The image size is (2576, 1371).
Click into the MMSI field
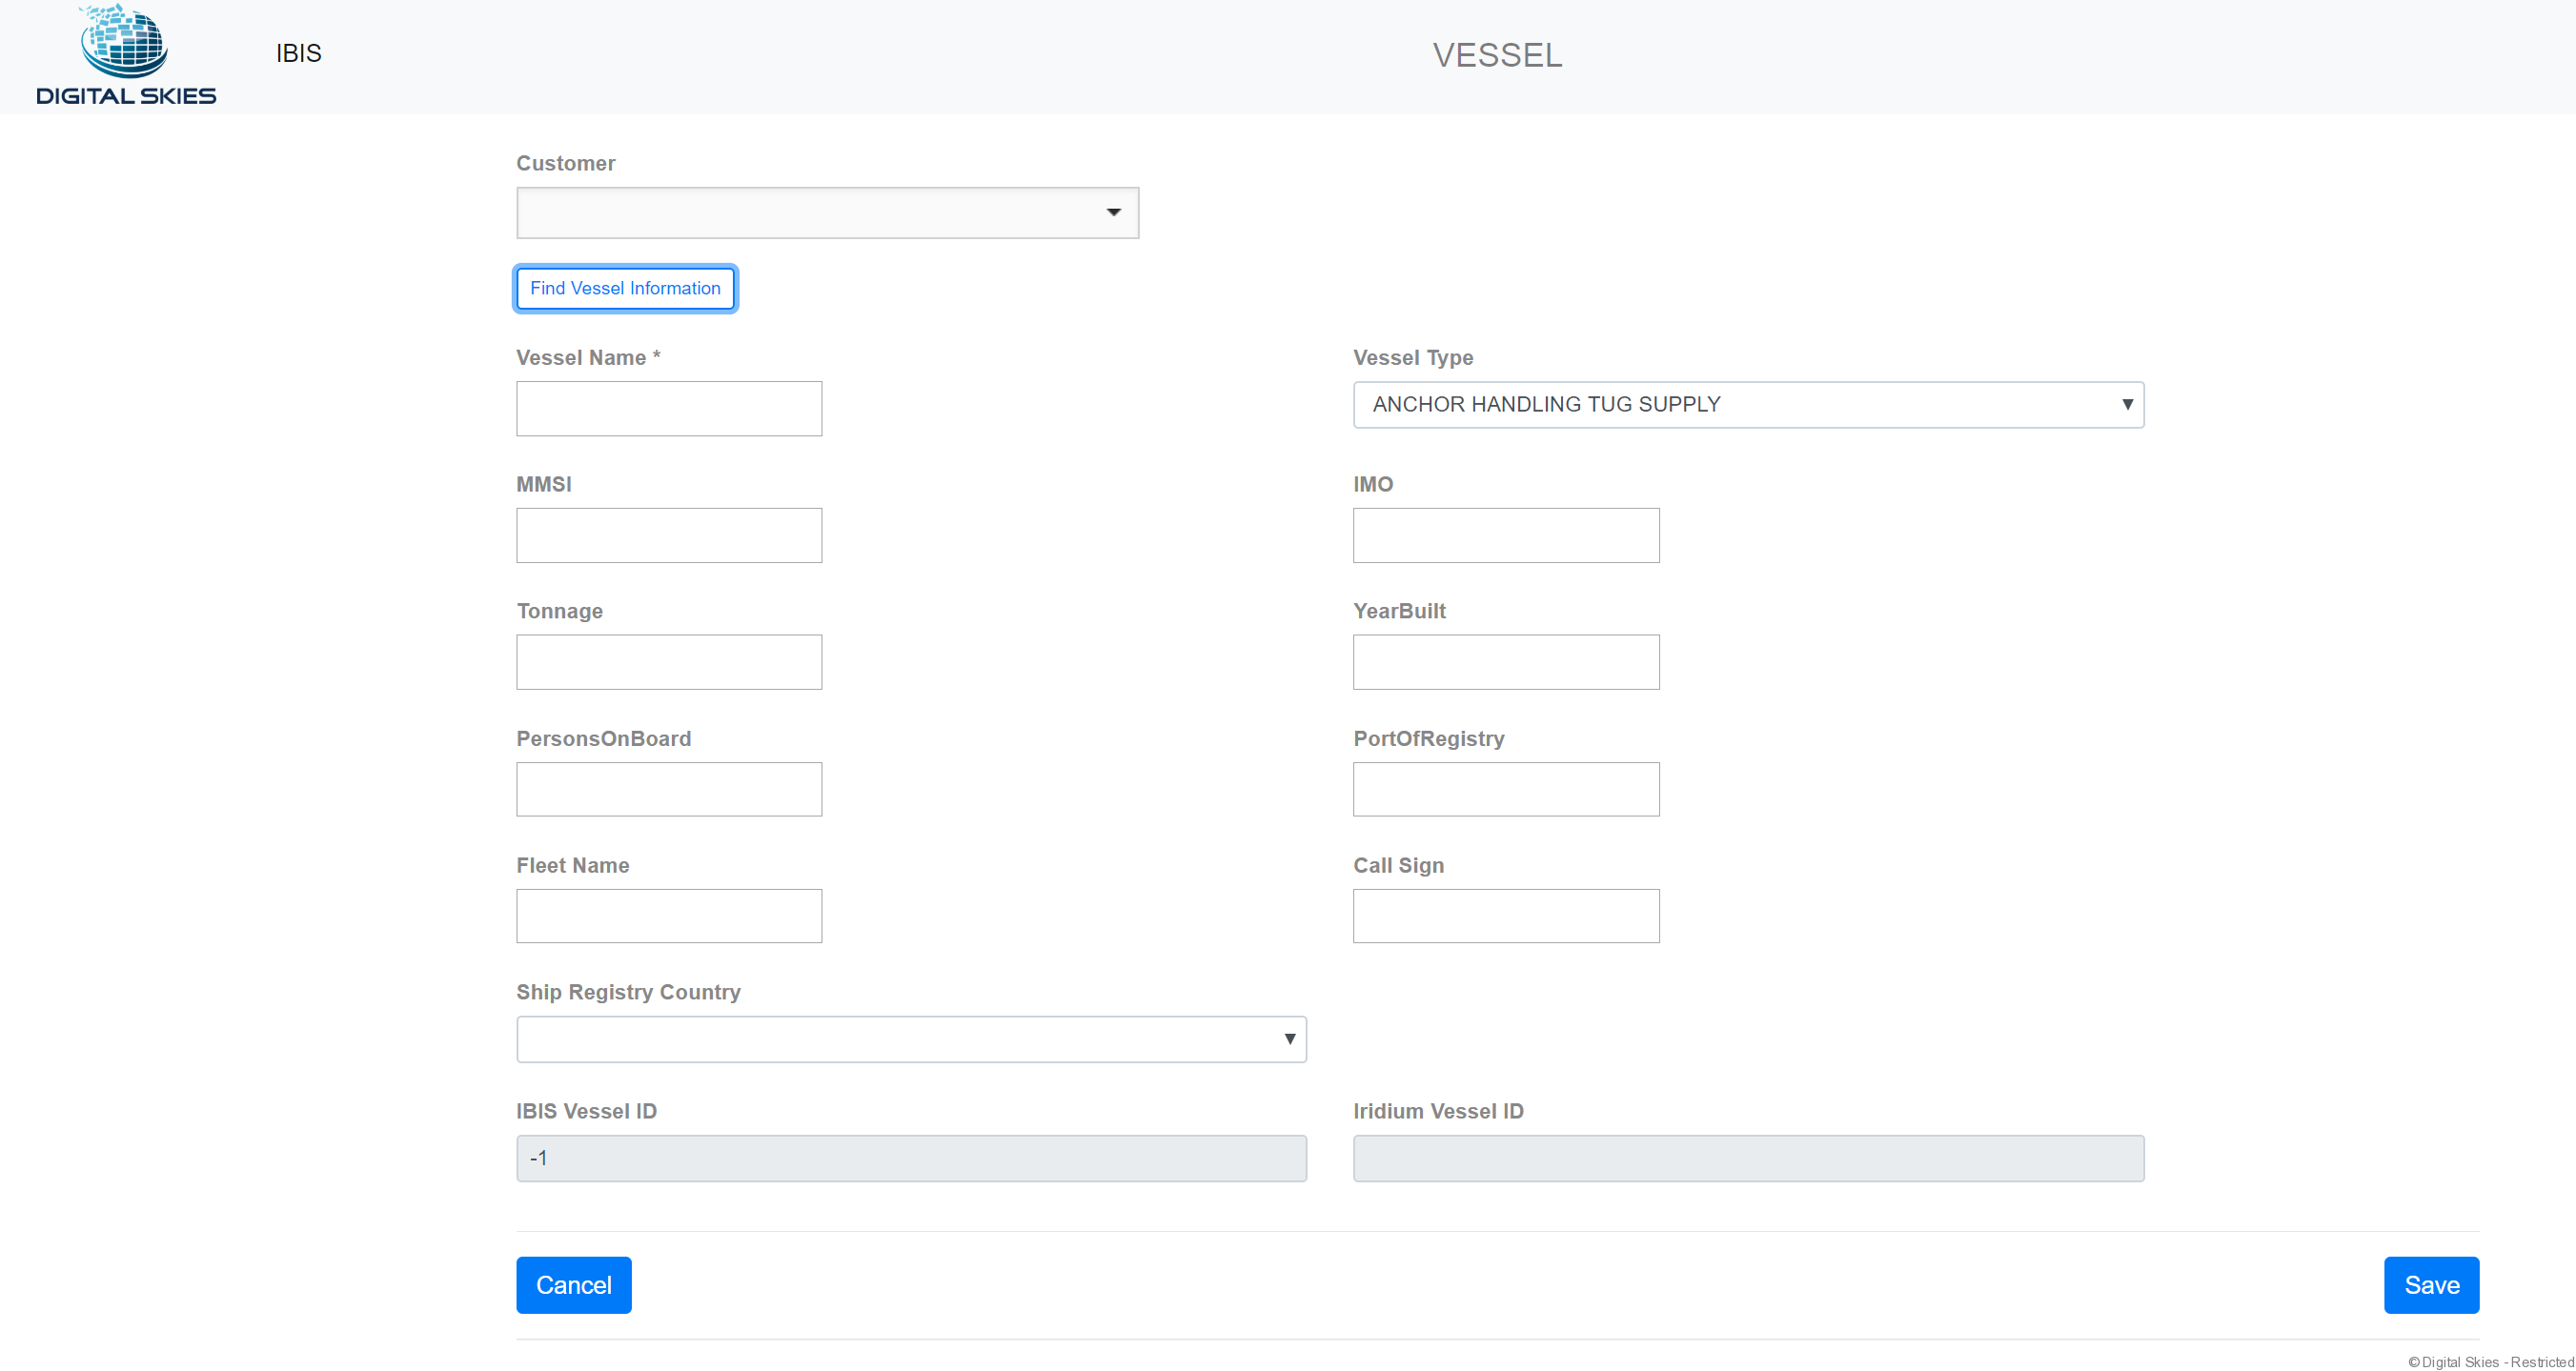pyautogui.click(x=669, y=535)
